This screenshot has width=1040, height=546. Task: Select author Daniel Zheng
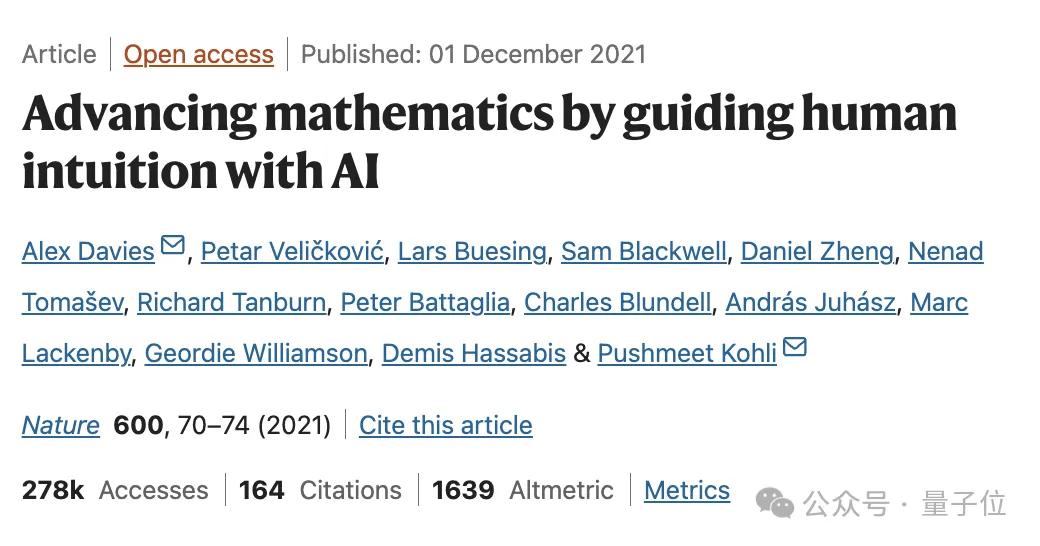click(x=817, y=251)
